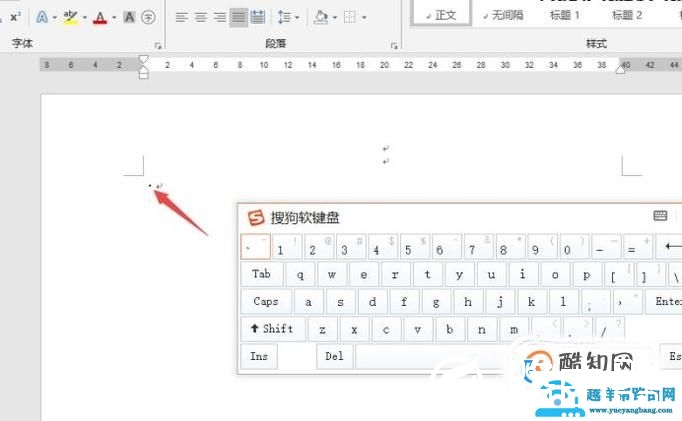Toggle character shading

129,17
